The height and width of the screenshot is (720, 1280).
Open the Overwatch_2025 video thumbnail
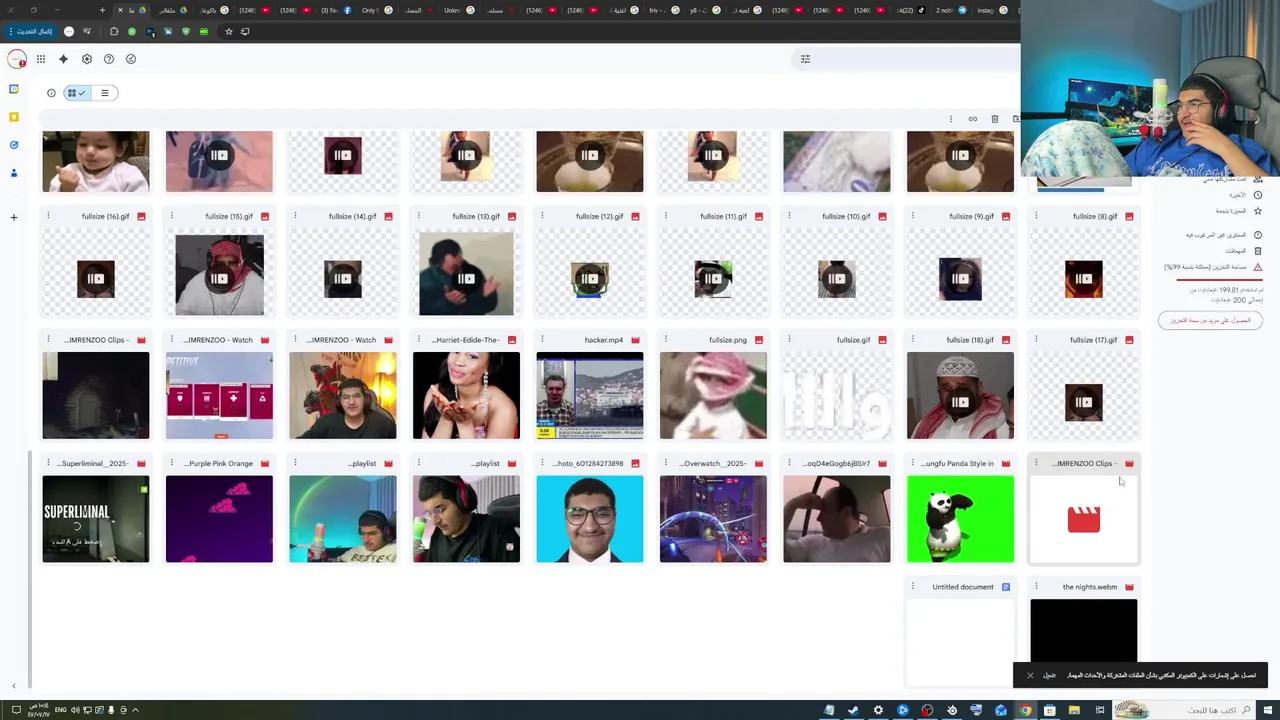point(713,519)
